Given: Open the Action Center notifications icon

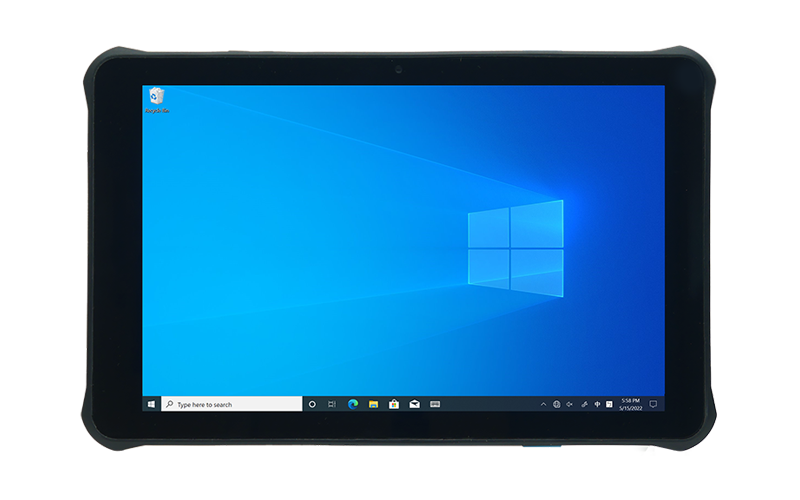Looking at the screenshot, I should click(653, 404).
